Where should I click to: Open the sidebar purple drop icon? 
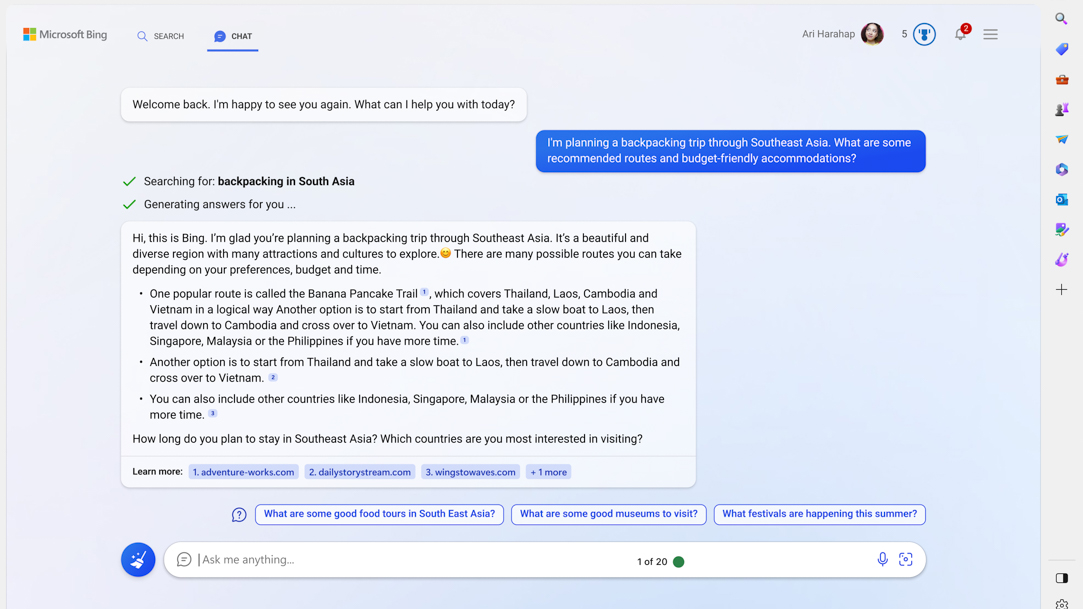click(1062, 260)
